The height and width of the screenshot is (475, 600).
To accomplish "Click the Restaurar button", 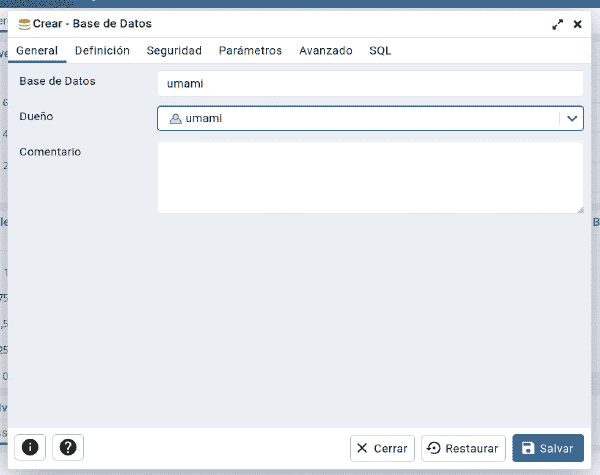I will [x=463, y=448].
